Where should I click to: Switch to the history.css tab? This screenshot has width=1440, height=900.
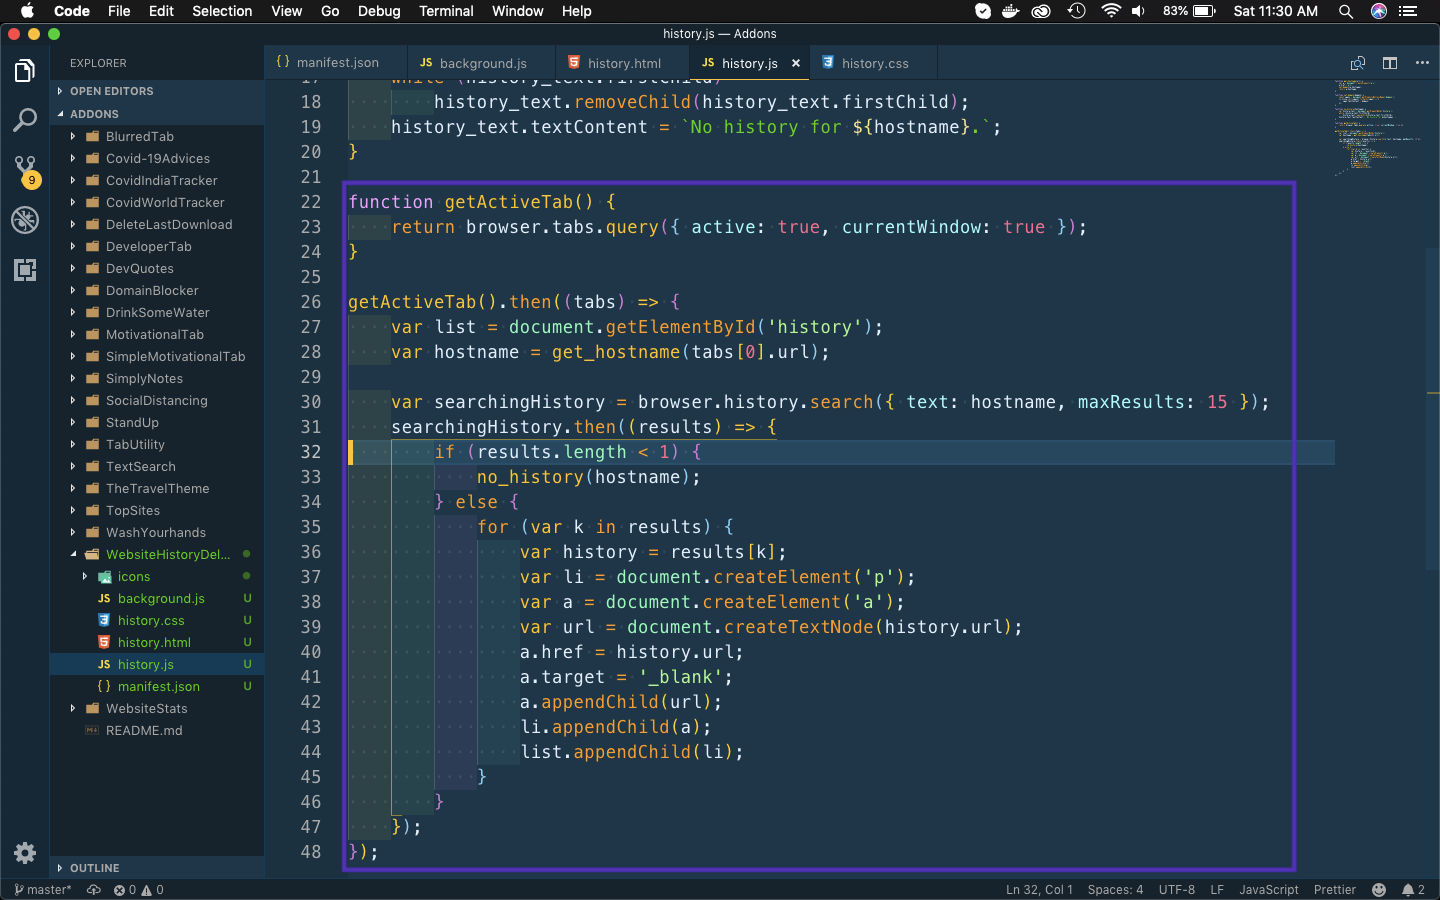click(x=874, y=63)
